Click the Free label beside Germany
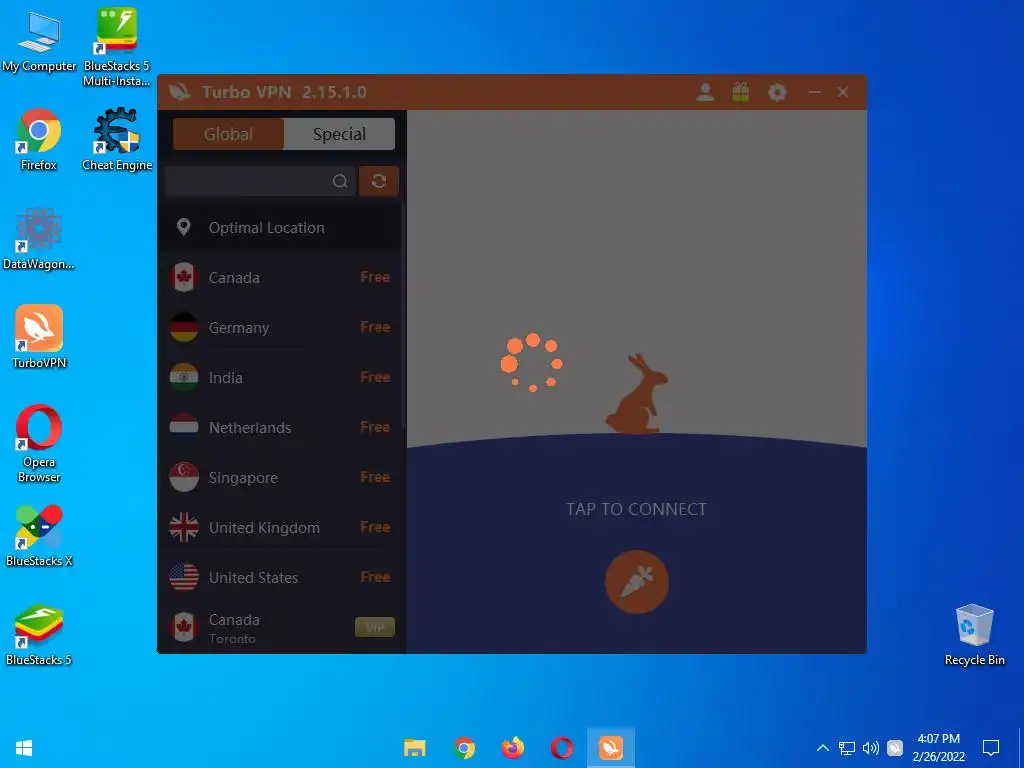 (376, 327)
